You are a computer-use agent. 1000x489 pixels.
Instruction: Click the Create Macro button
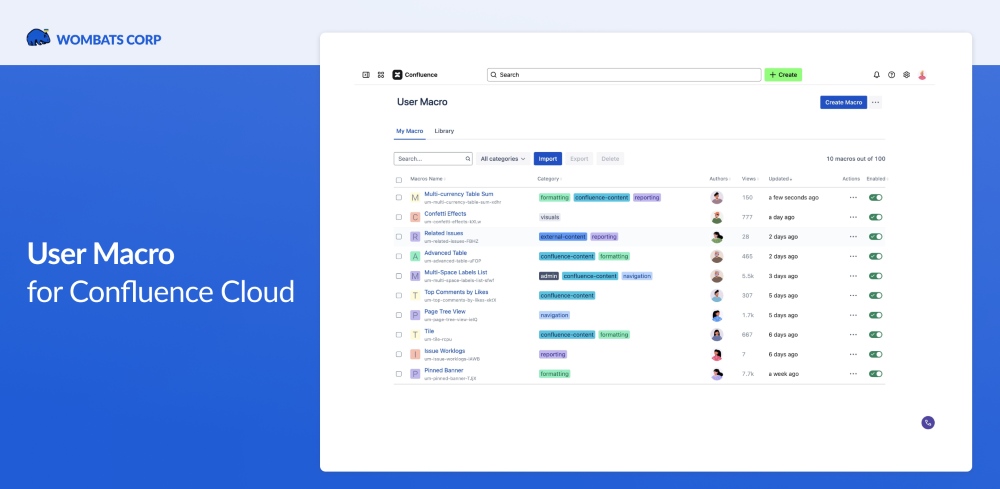point(843,102)
